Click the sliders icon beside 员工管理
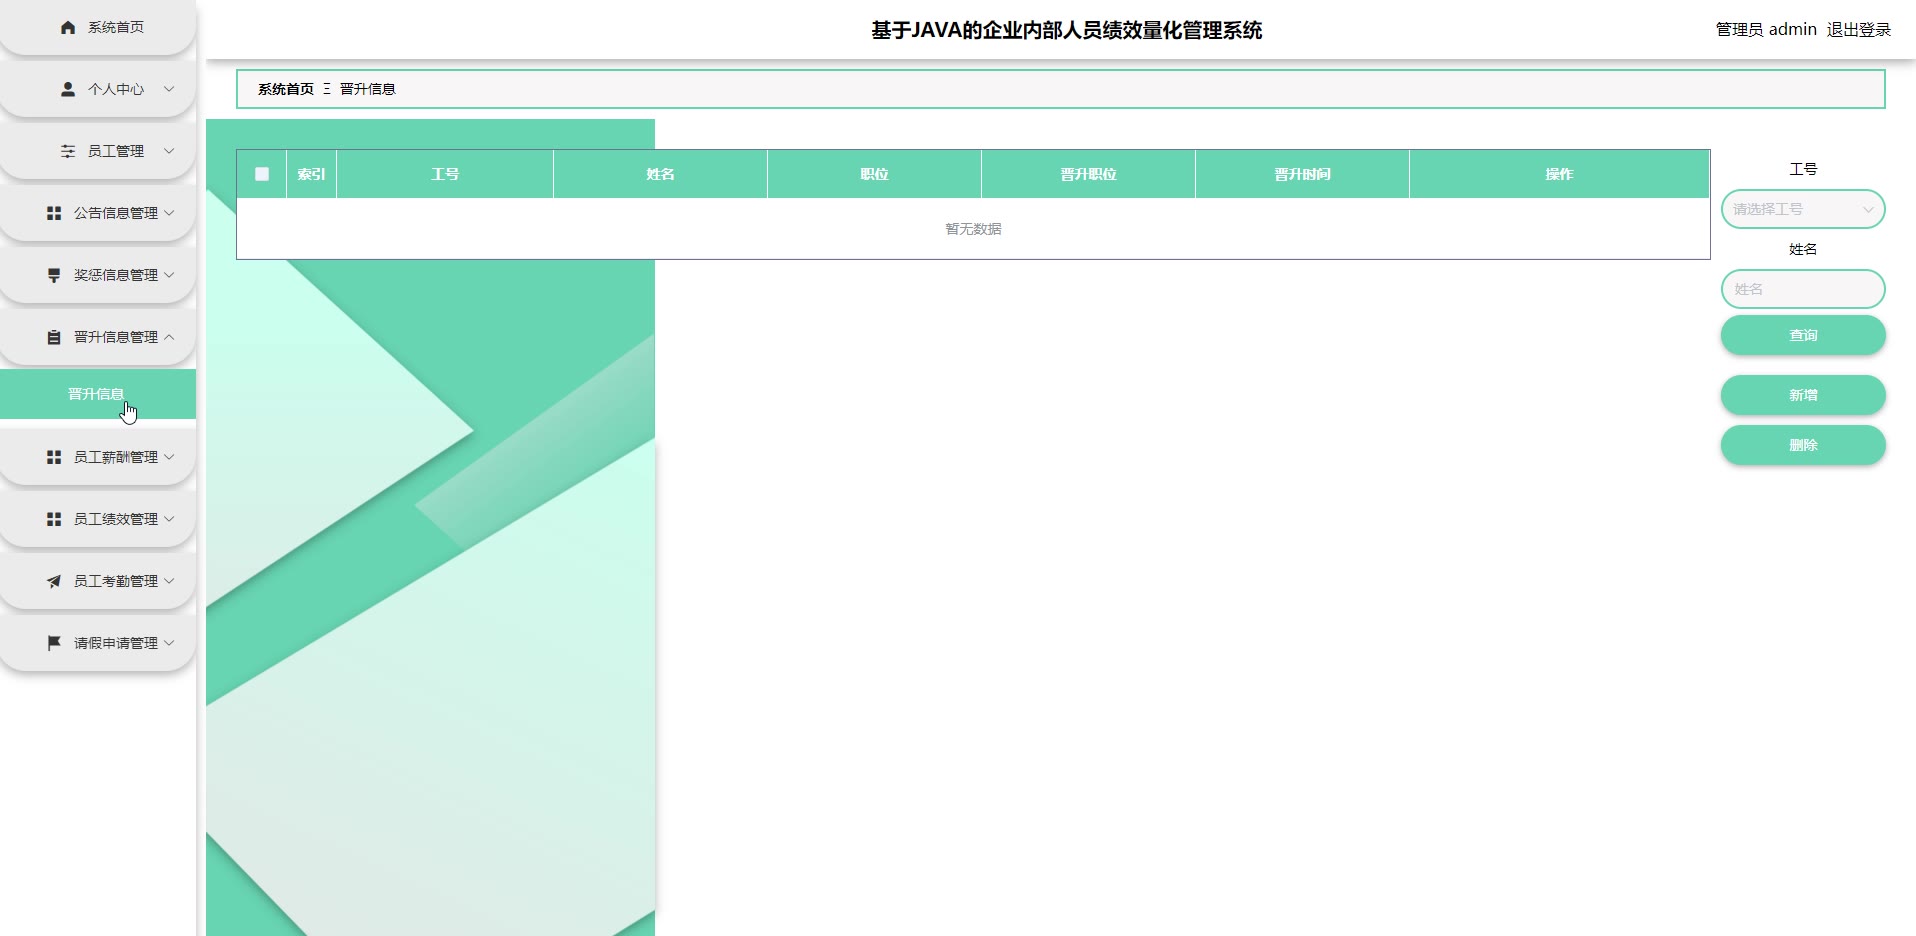 (x=68, y=151)
